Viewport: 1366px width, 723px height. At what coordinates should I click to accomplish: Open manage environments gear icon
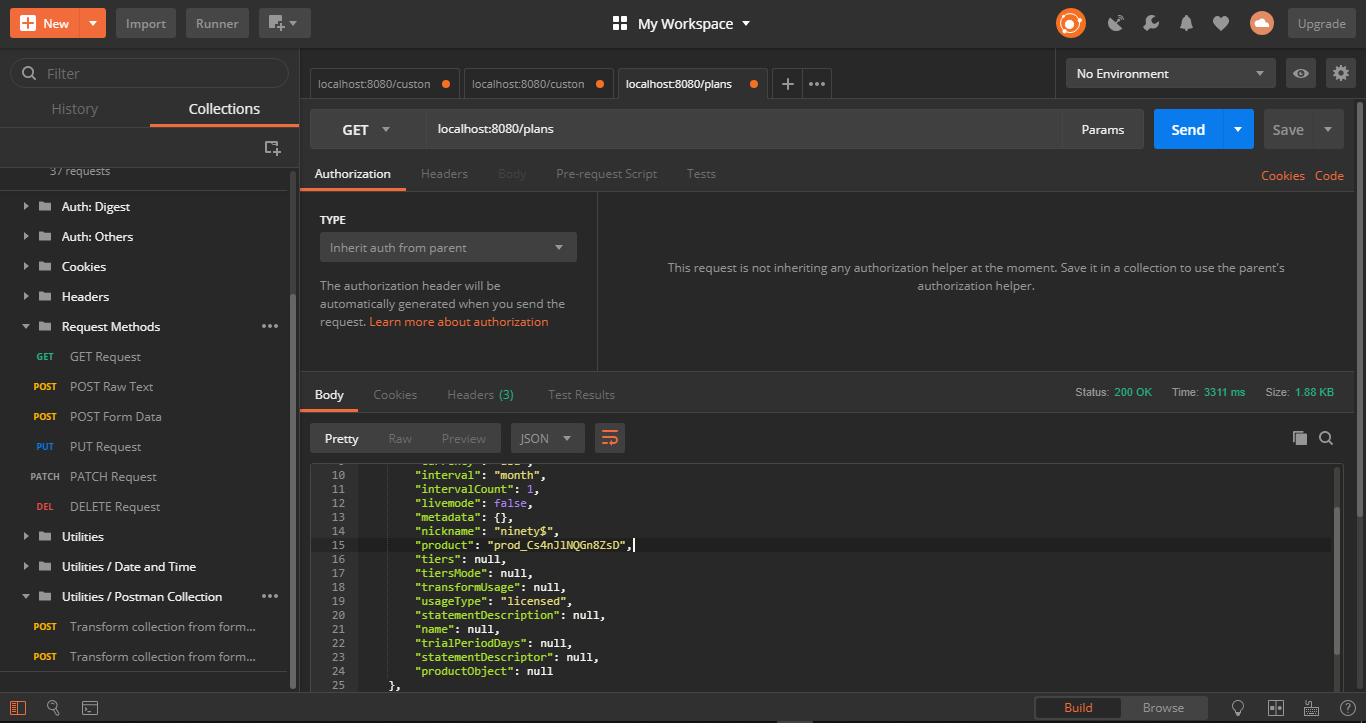(1341, 73)
